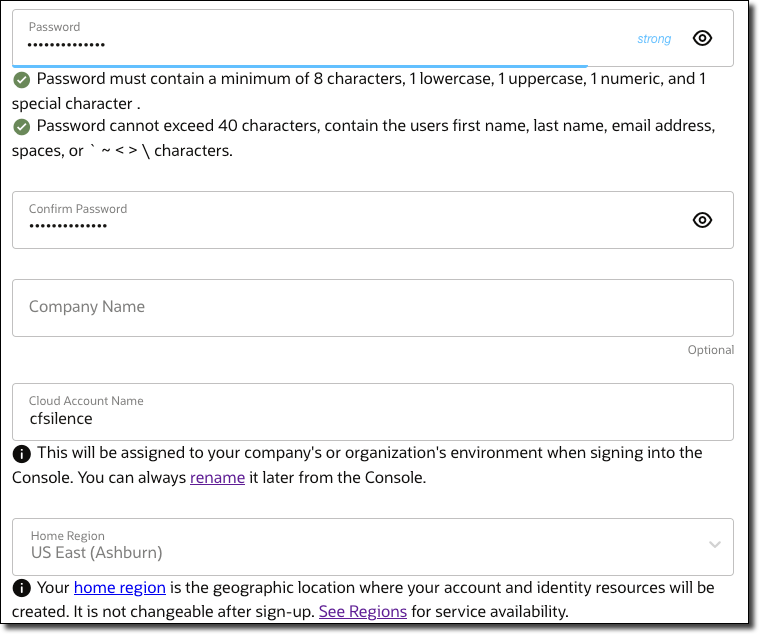Click the "Cloud Account Name" field label
Image resolution: width=759 pixels, height=634 pixels.
pyautogui.click(x=86, y=401)
